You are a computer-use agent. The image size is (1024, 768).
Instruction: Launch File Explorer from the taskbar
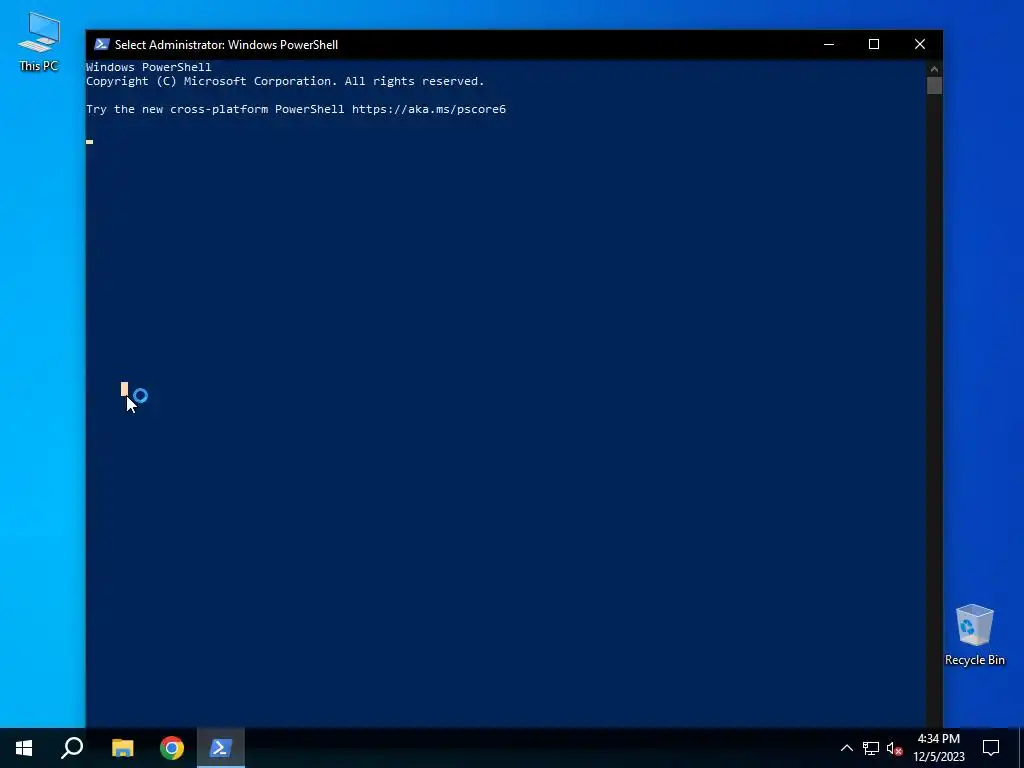click(x=122, y=748)
